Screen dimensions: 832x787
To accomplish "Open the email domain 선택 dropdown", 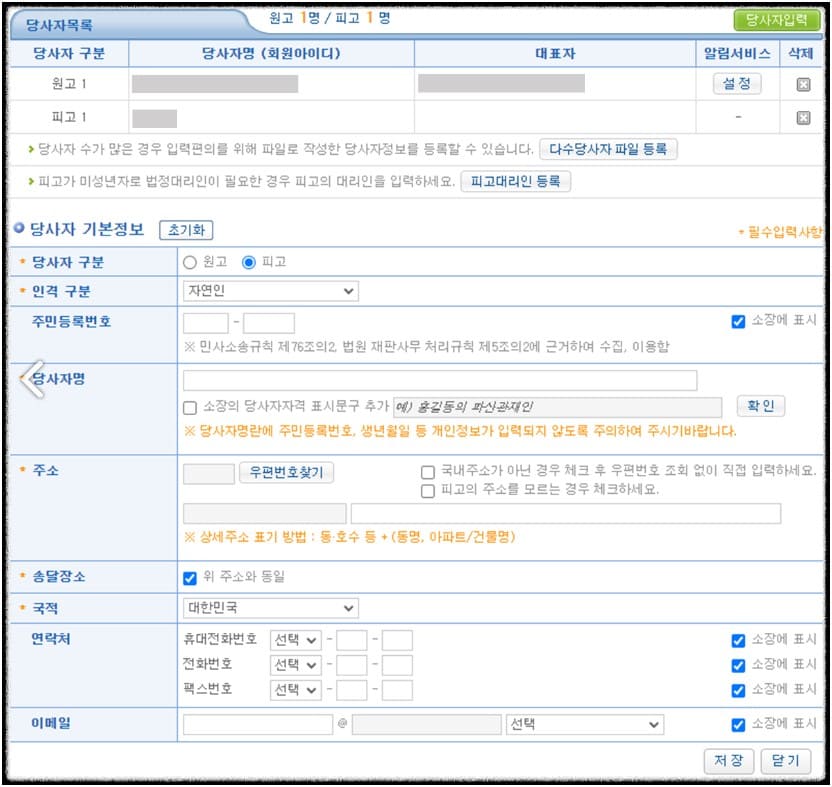I will tap(586, 725).
